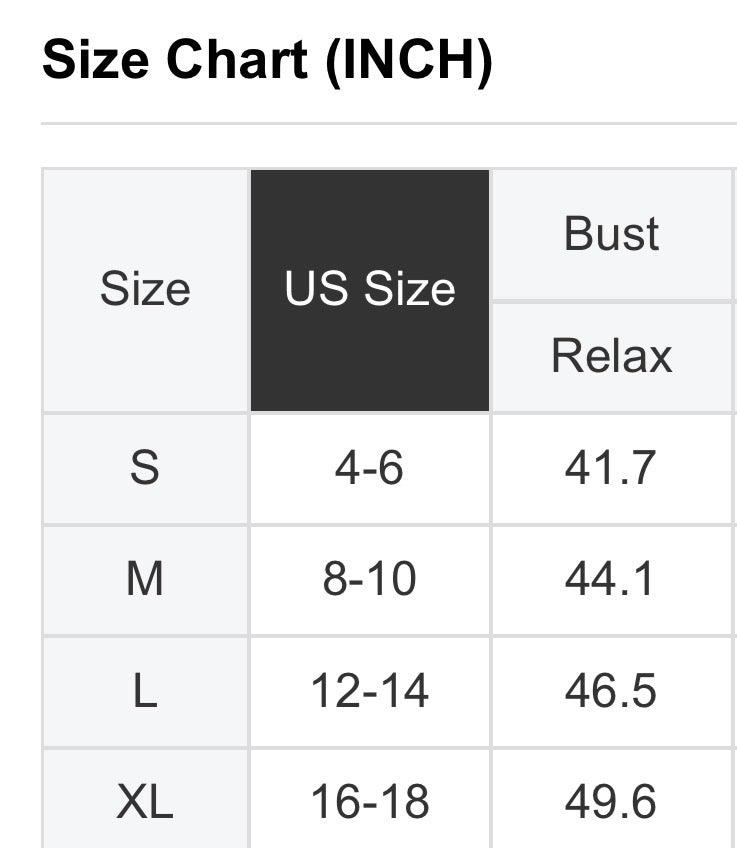Click the 'Bust' column header
This screenshot has width=737, height=848.
coord(611,234)
